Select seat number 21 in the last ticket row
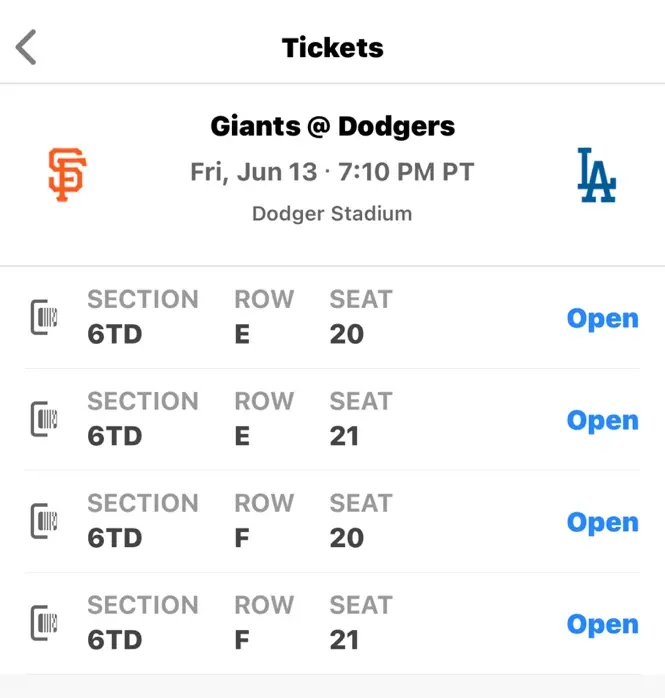 coord(344,640)
